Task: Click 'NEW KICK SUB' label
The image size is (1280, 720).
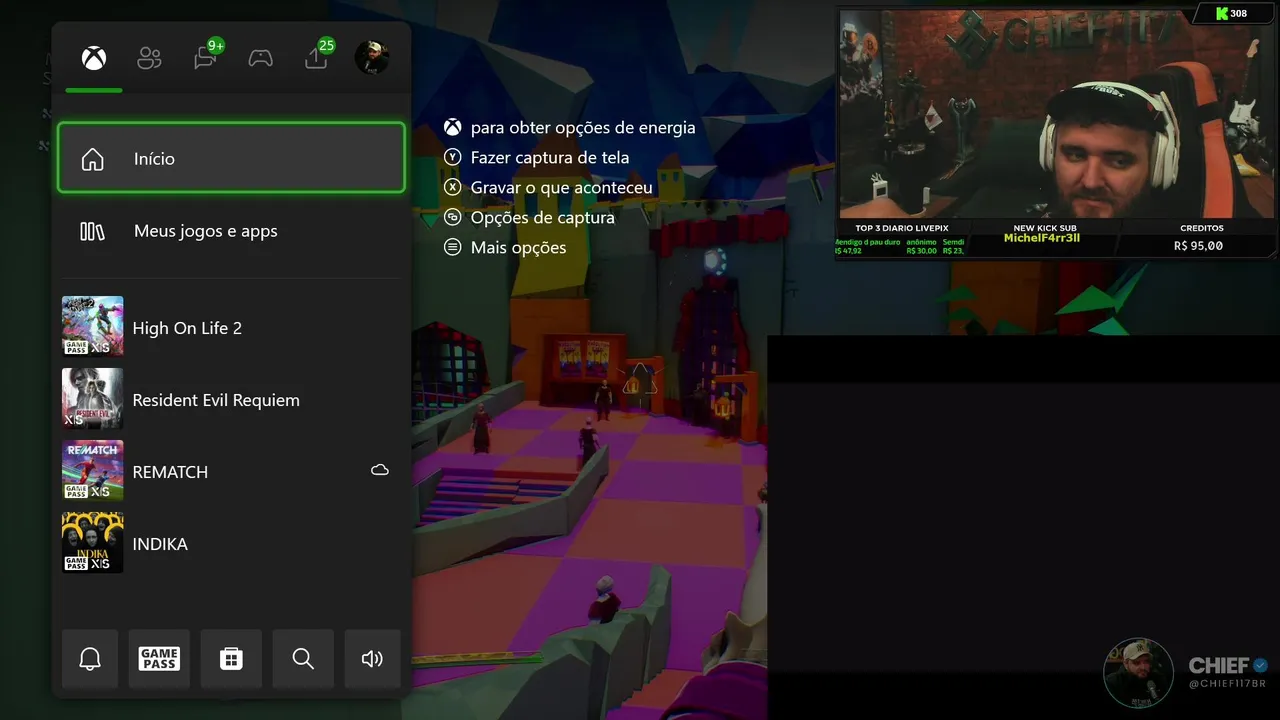Action: point(1044,228)
